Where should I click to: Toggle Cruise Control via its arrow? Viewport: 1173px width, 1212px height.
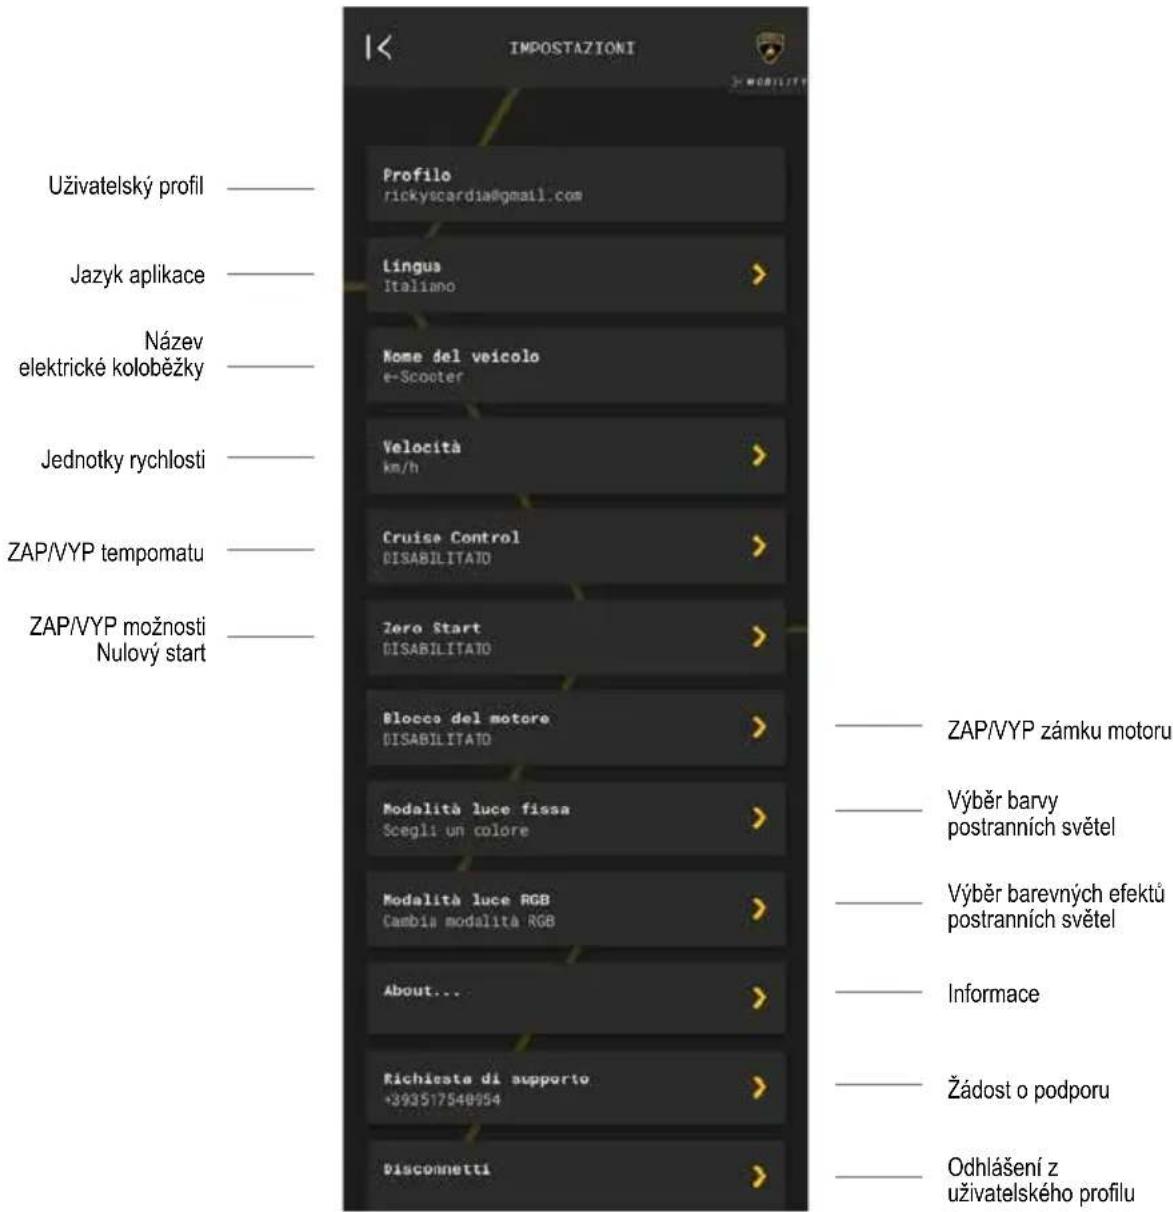click(x=759, y=546)
